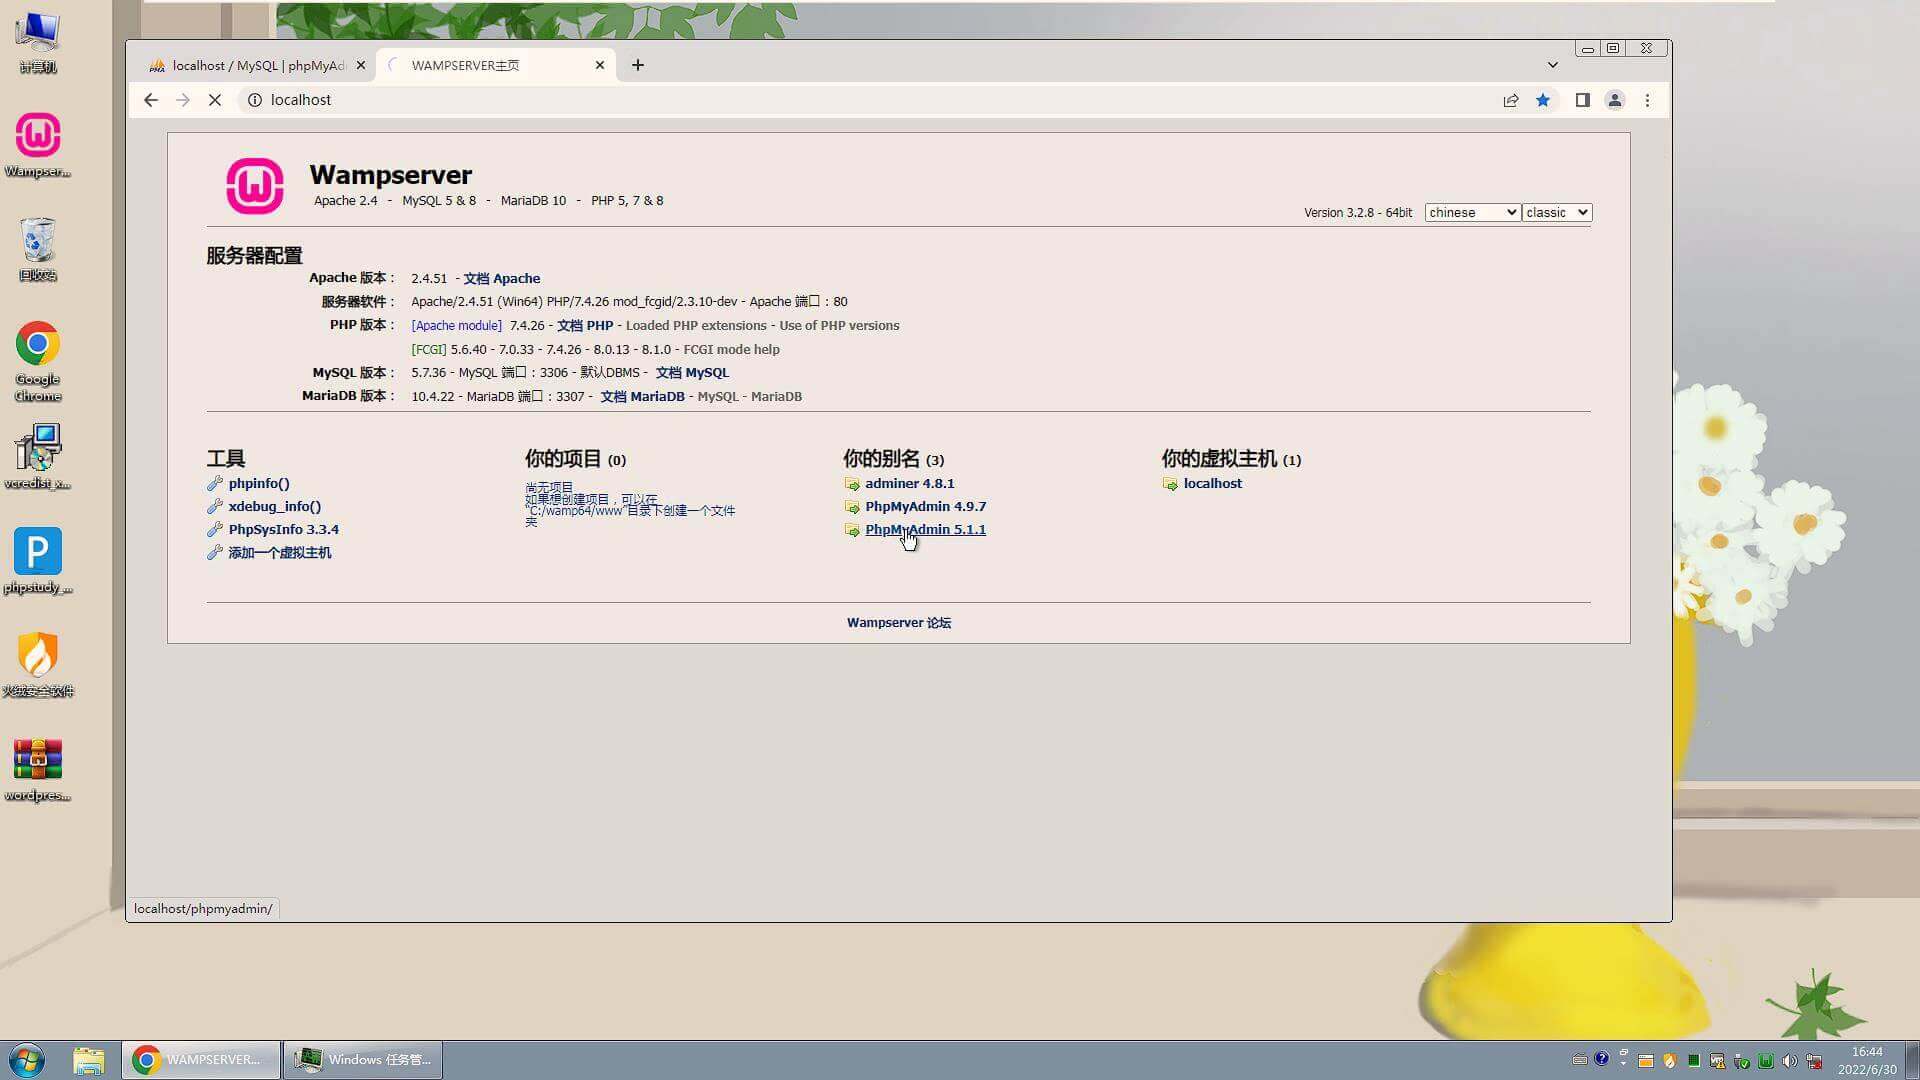
Task: Switch to WAMPSERVER Chrome taskbar button
Action: pyautogui.click(x=202, y=1060)
